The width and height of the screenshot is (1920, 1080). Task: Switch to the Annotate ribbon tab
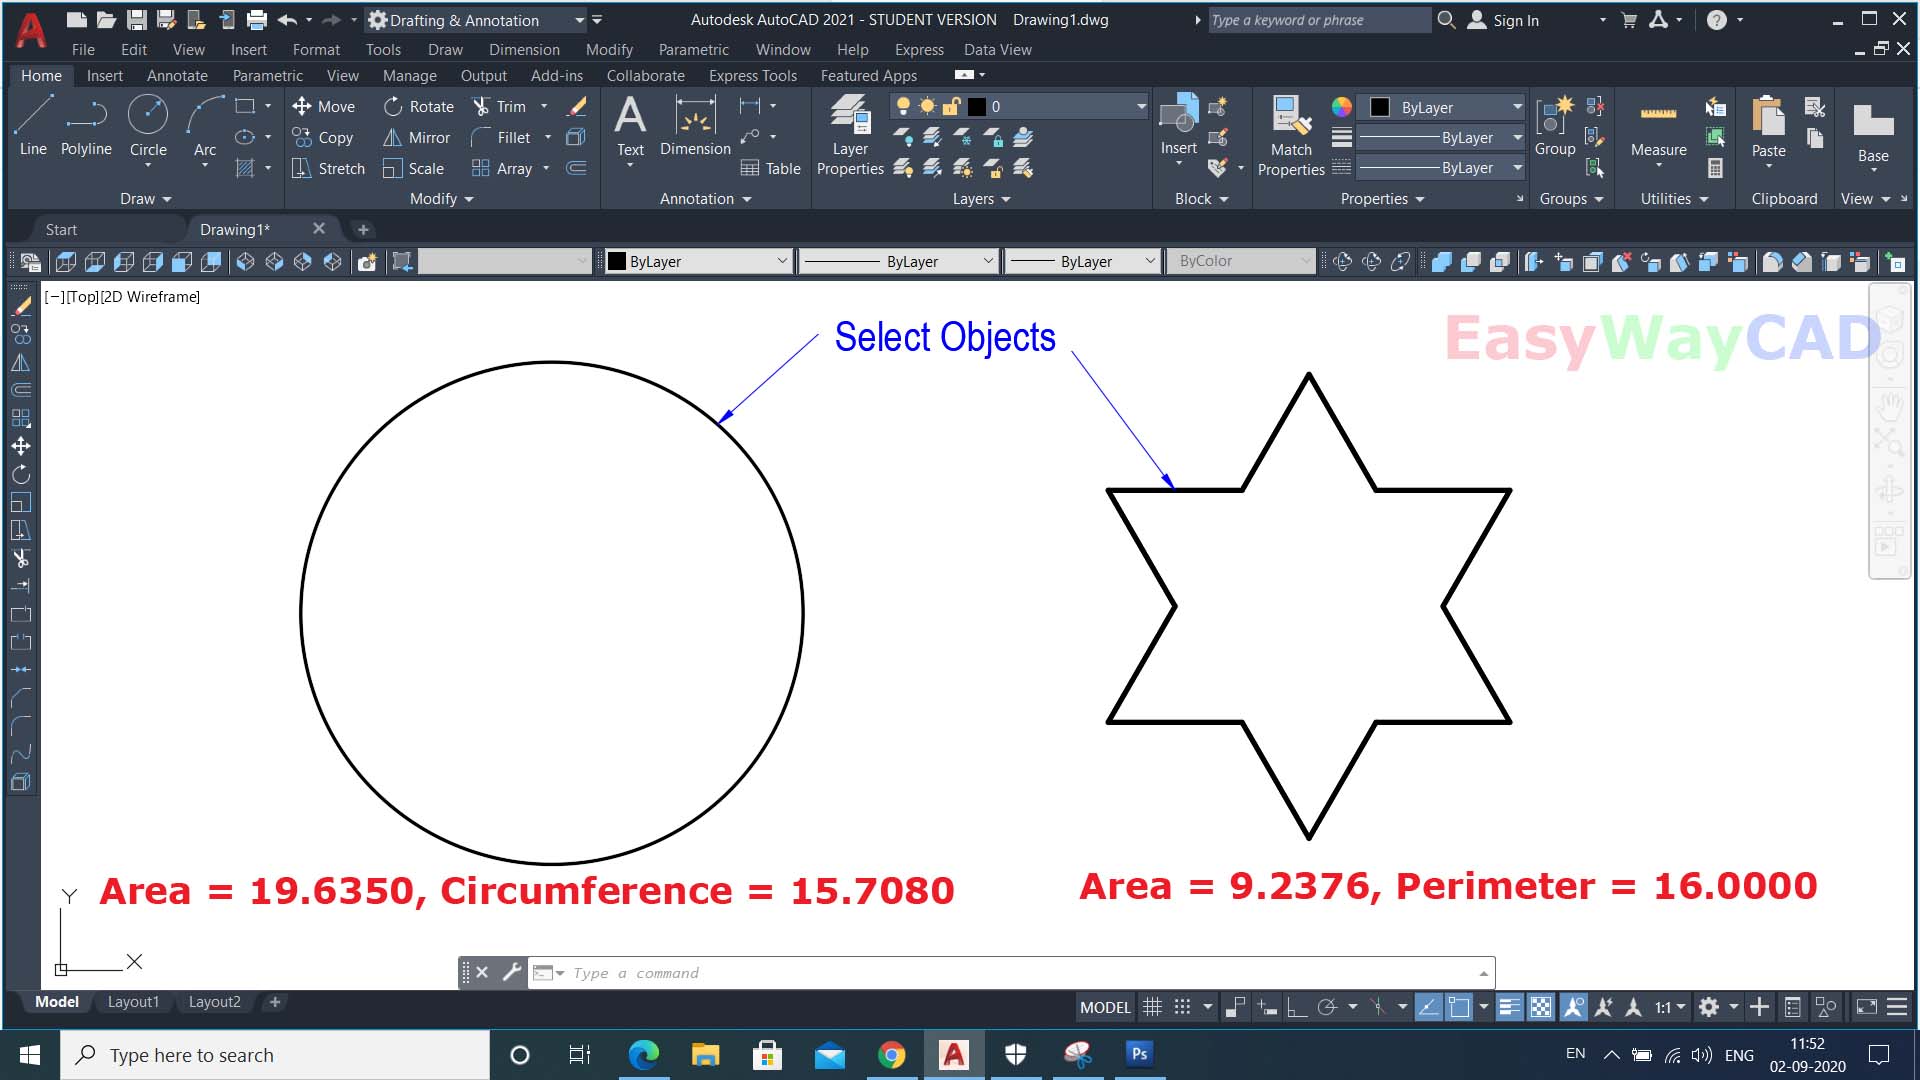(177, 75)
